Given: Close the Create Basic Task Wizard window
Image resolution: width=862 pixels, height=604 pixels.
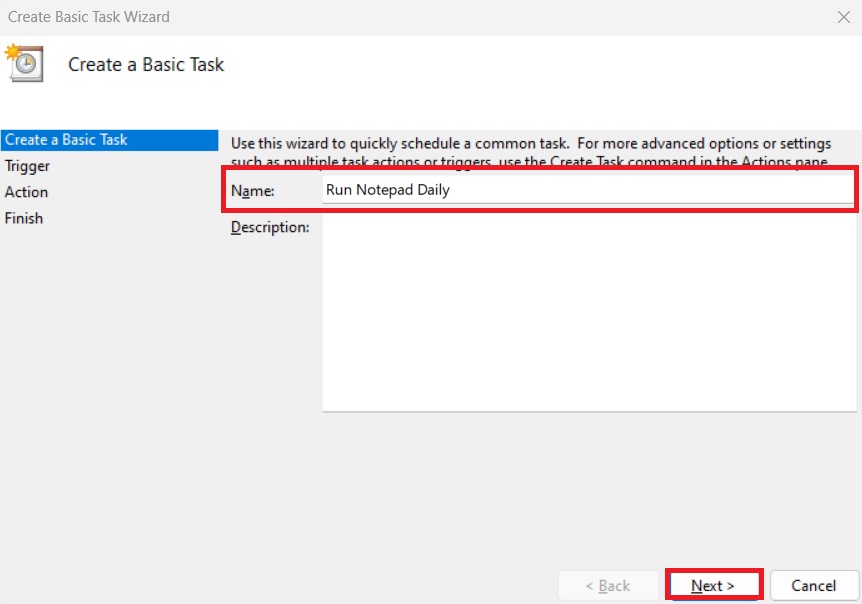Looking at the screenshot, I should tap(842, 17).
